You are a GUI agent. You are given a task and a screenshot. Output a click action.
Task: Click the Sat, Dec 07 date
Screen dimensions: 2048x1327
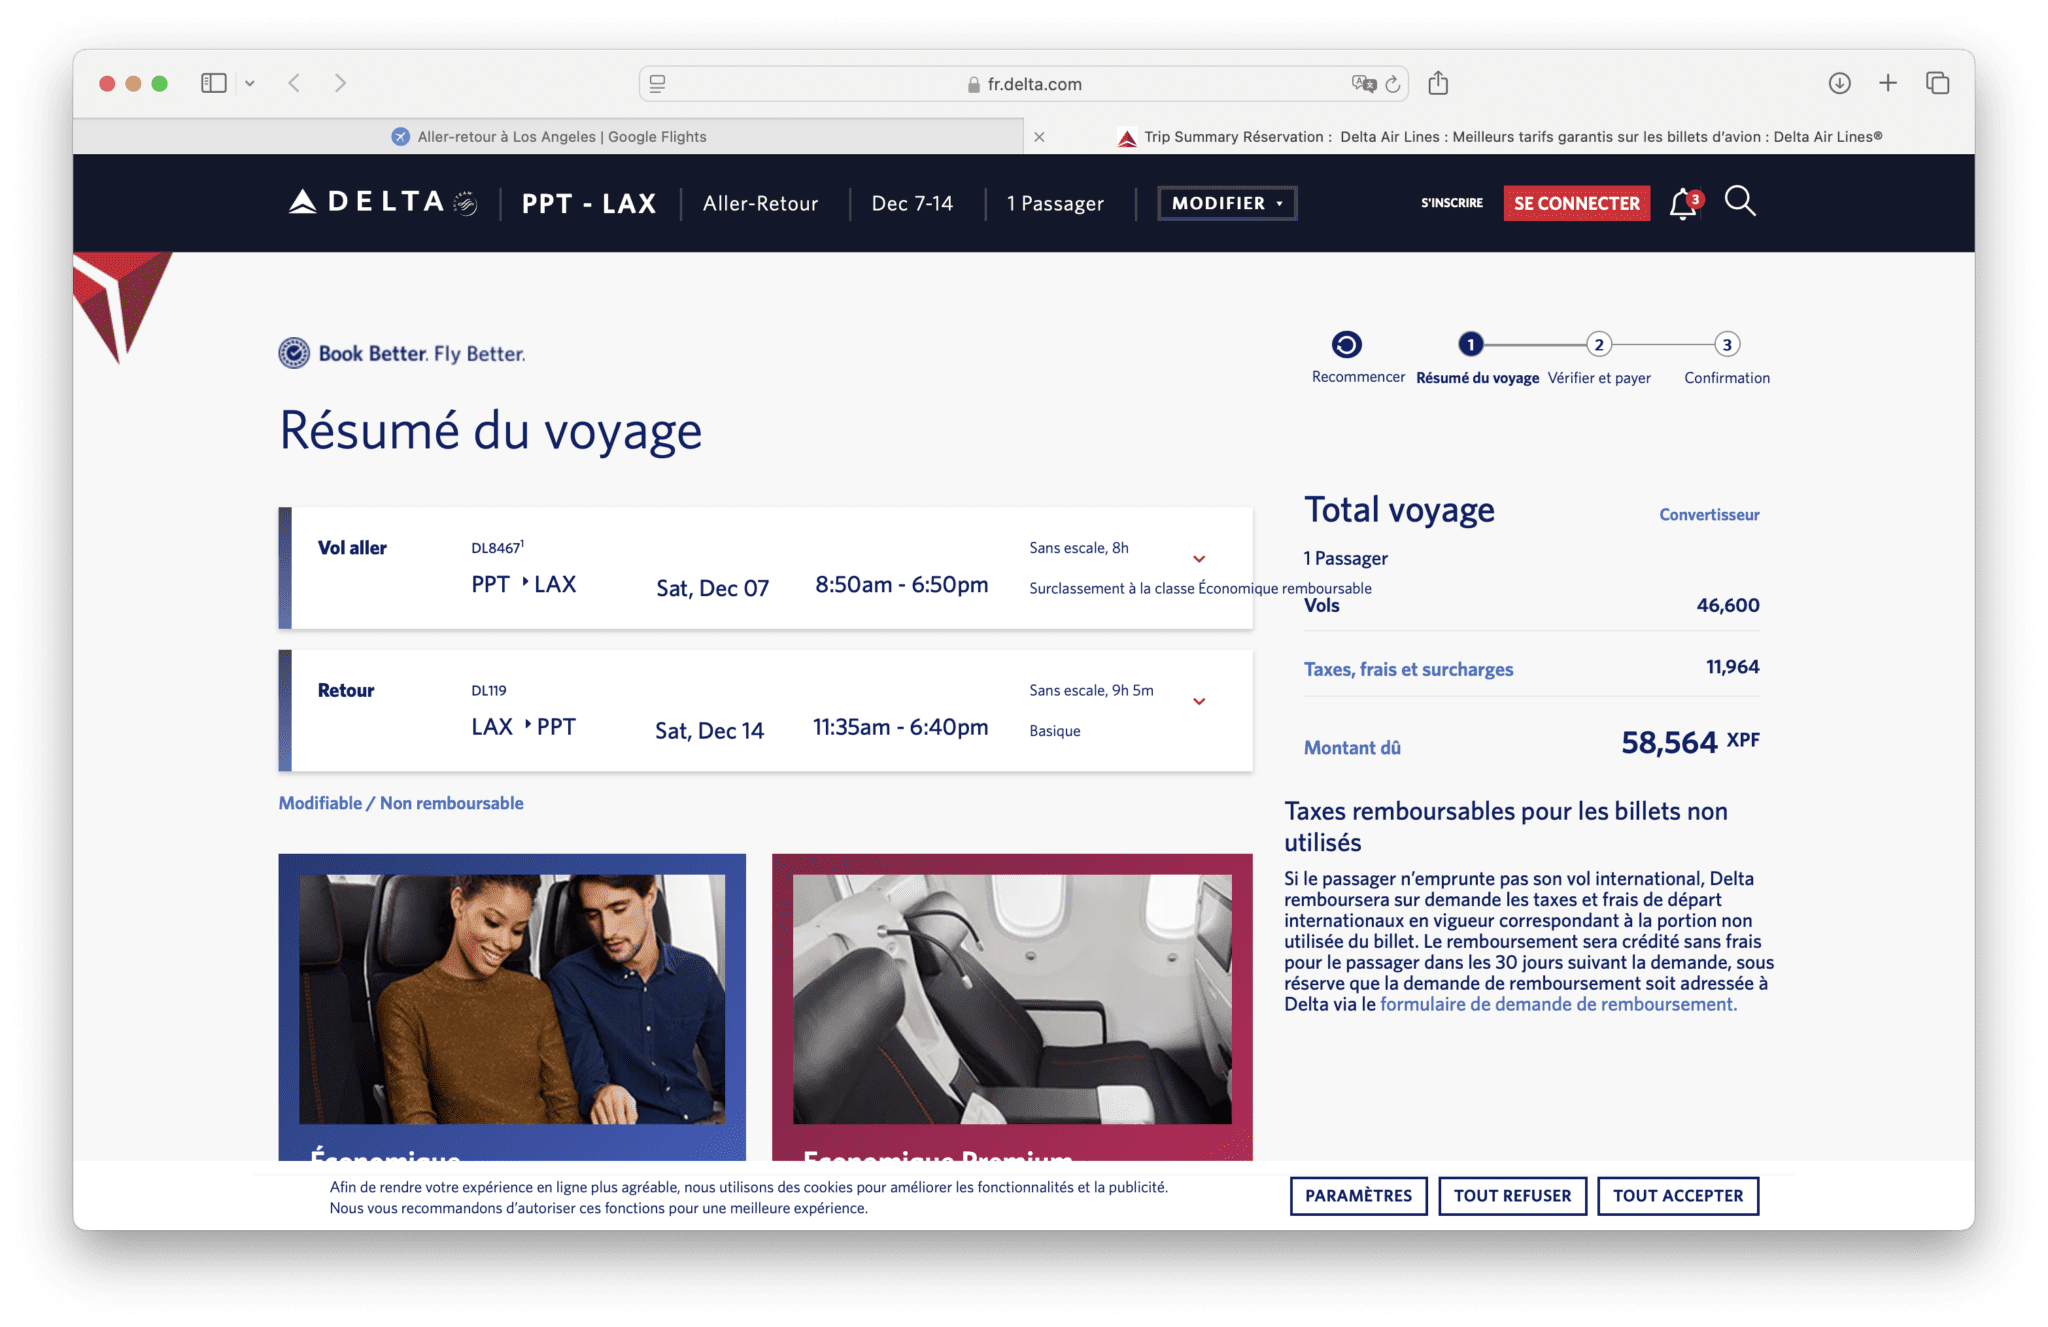click(x=712, y=588)
